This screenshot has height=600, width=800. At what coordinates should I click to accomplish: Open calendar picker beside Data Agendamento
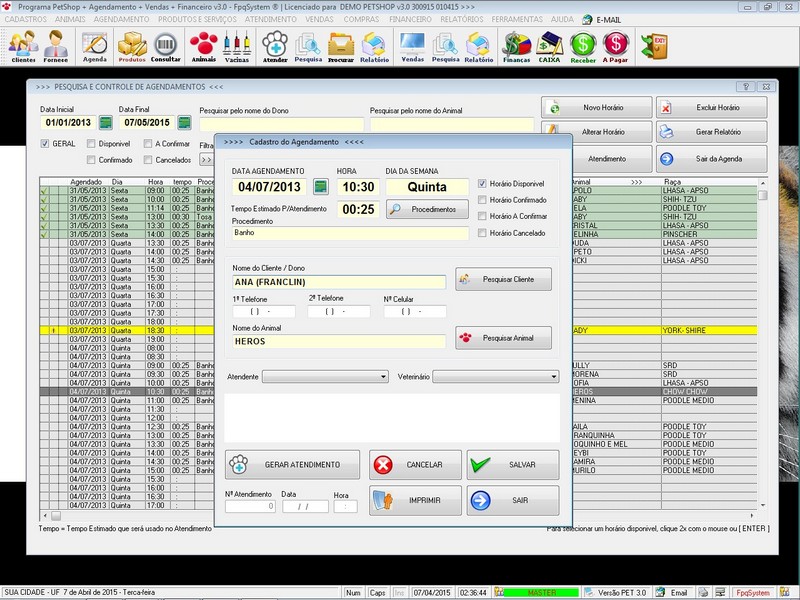click(x=320, y=186)
